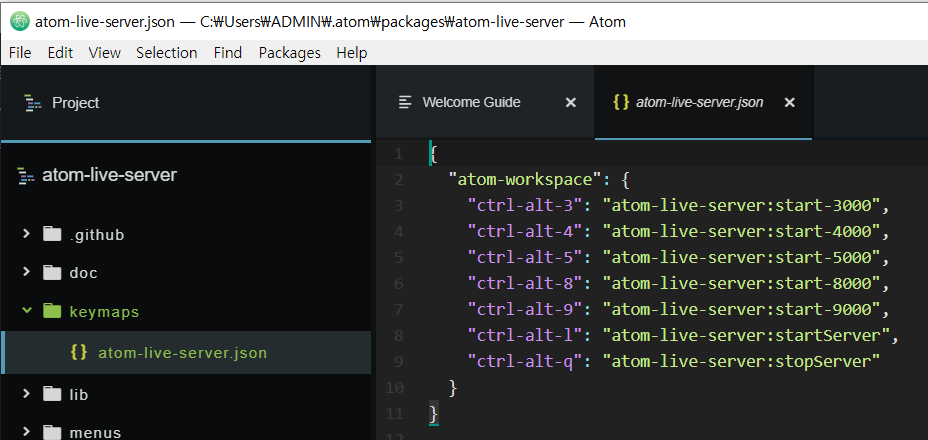Click the menus folder icon
The height and width of the screenshot is (440, 928).
pyautogui.click(x=52, y=432)
